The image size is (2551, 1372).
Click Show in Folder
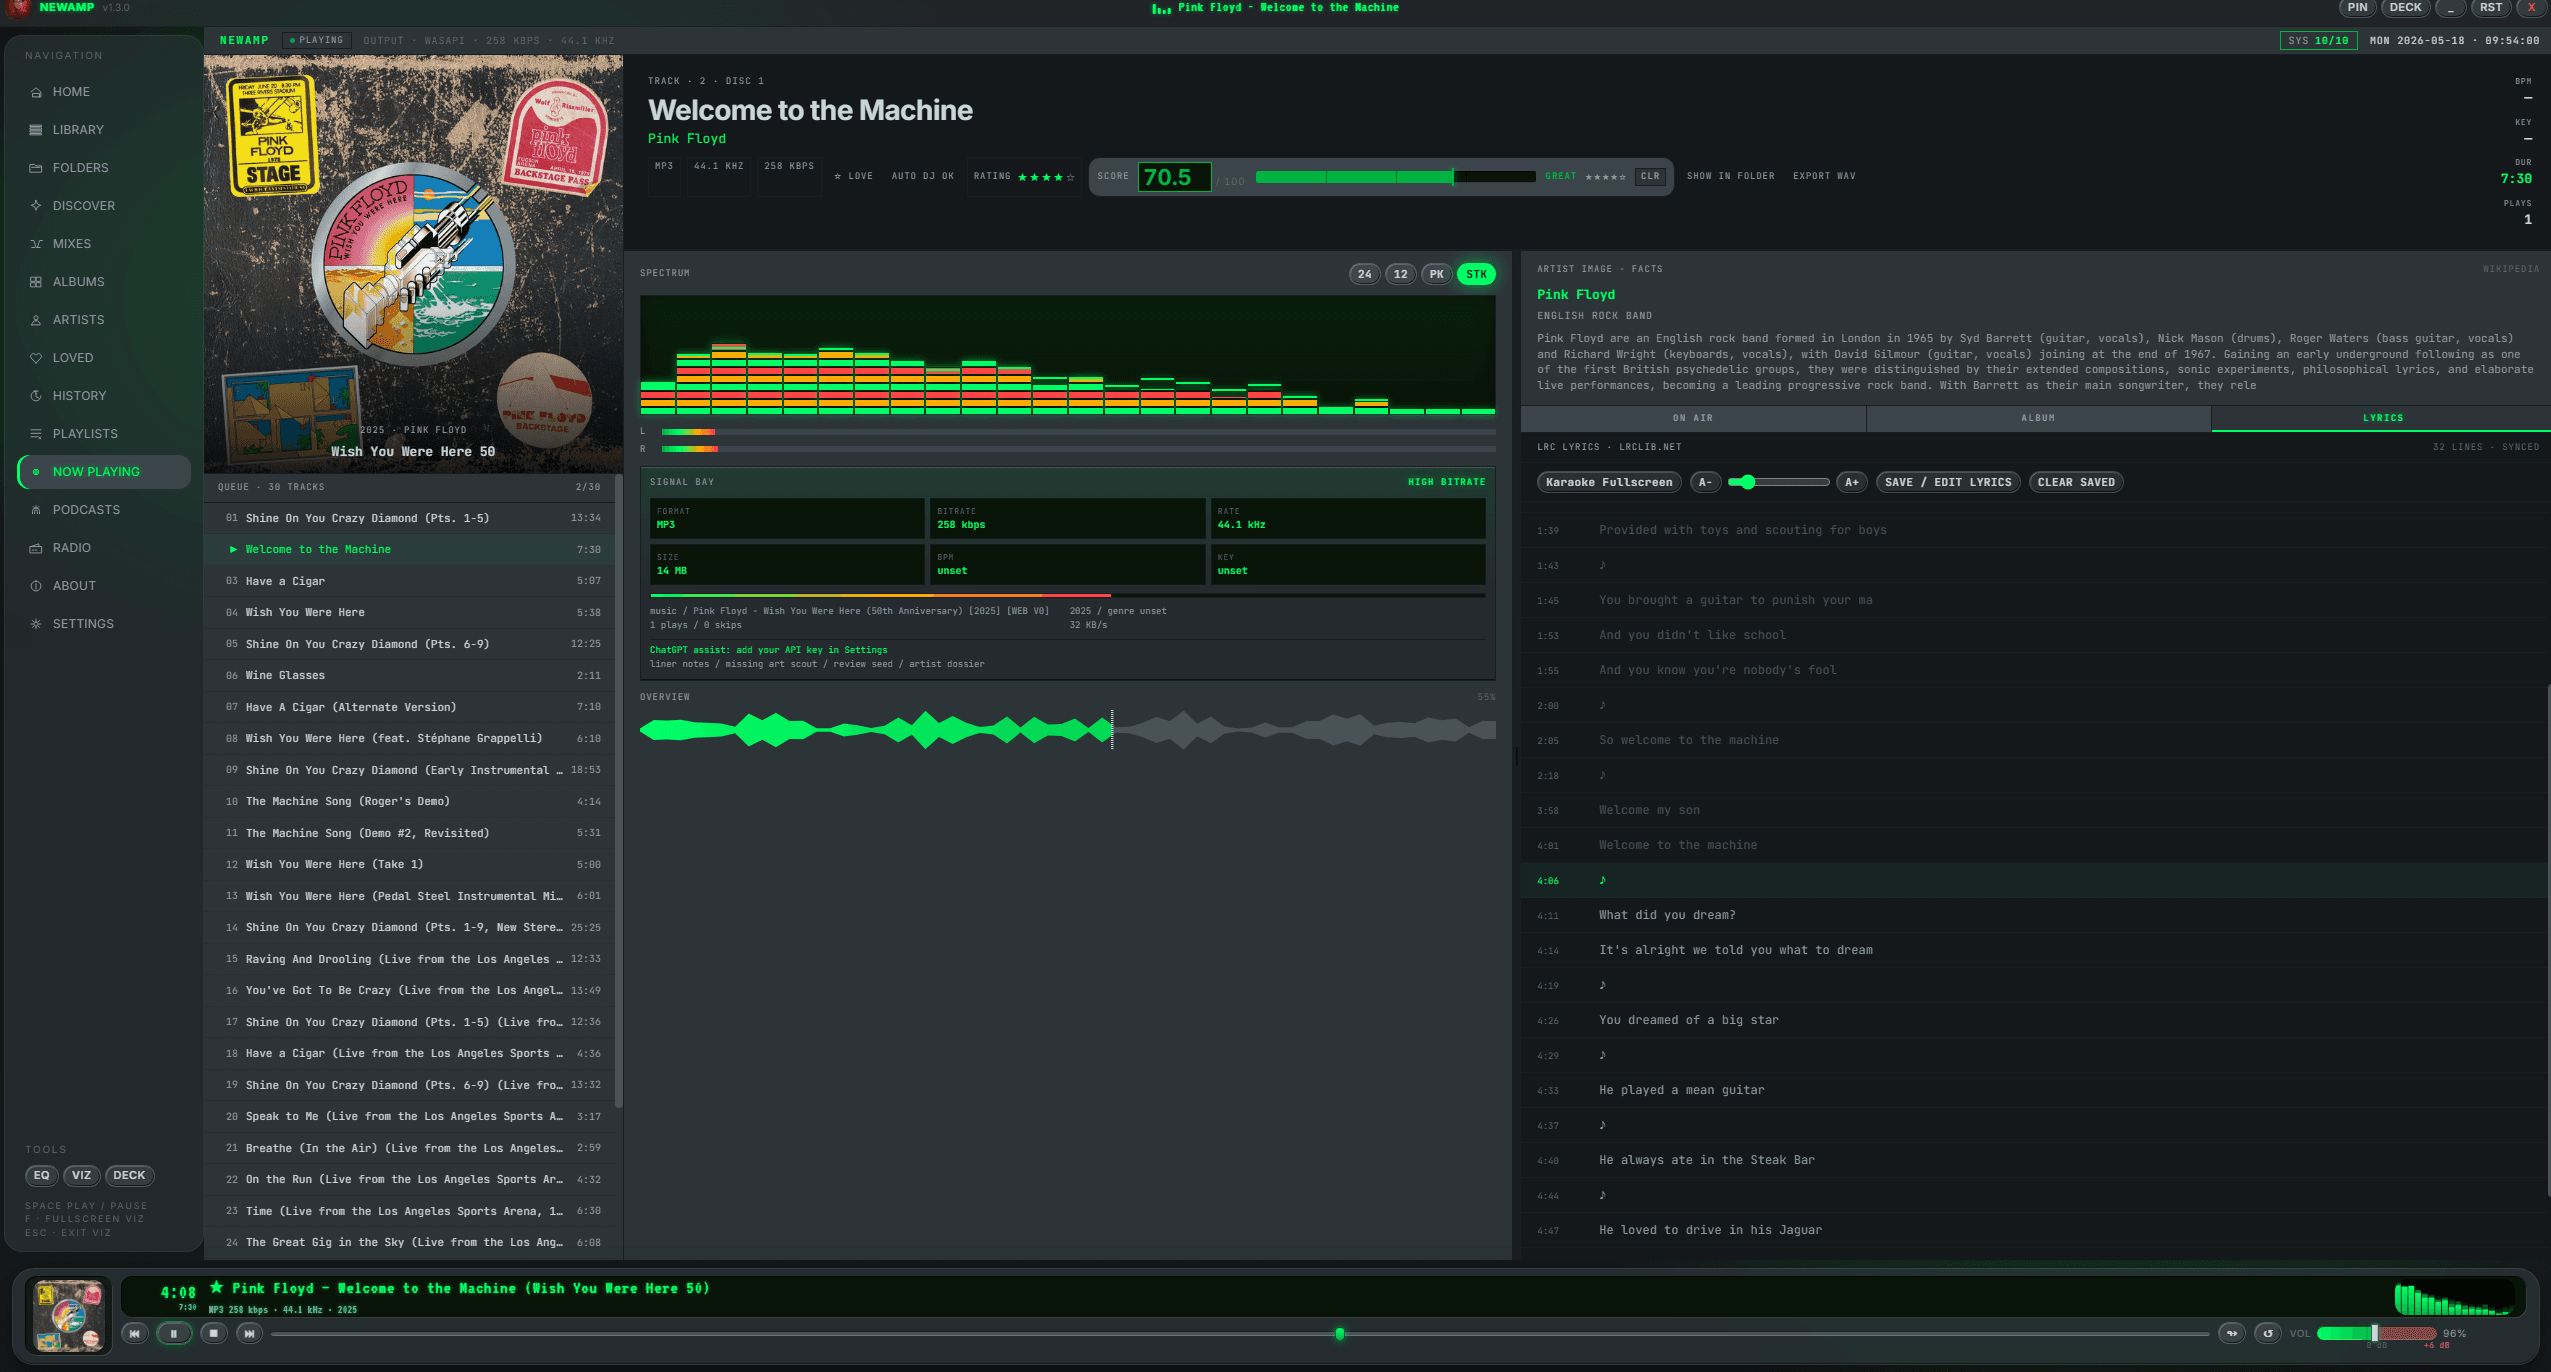(1730, 176)
